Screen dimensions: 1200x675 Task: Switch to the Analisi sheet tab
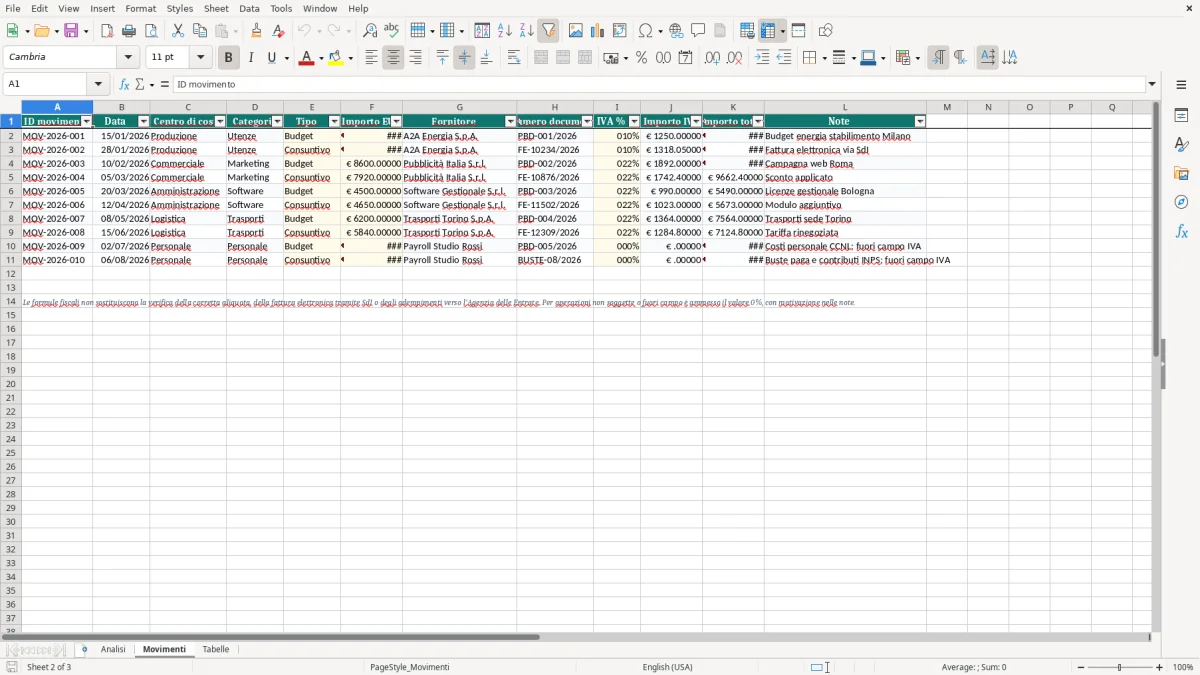(113, 650)
